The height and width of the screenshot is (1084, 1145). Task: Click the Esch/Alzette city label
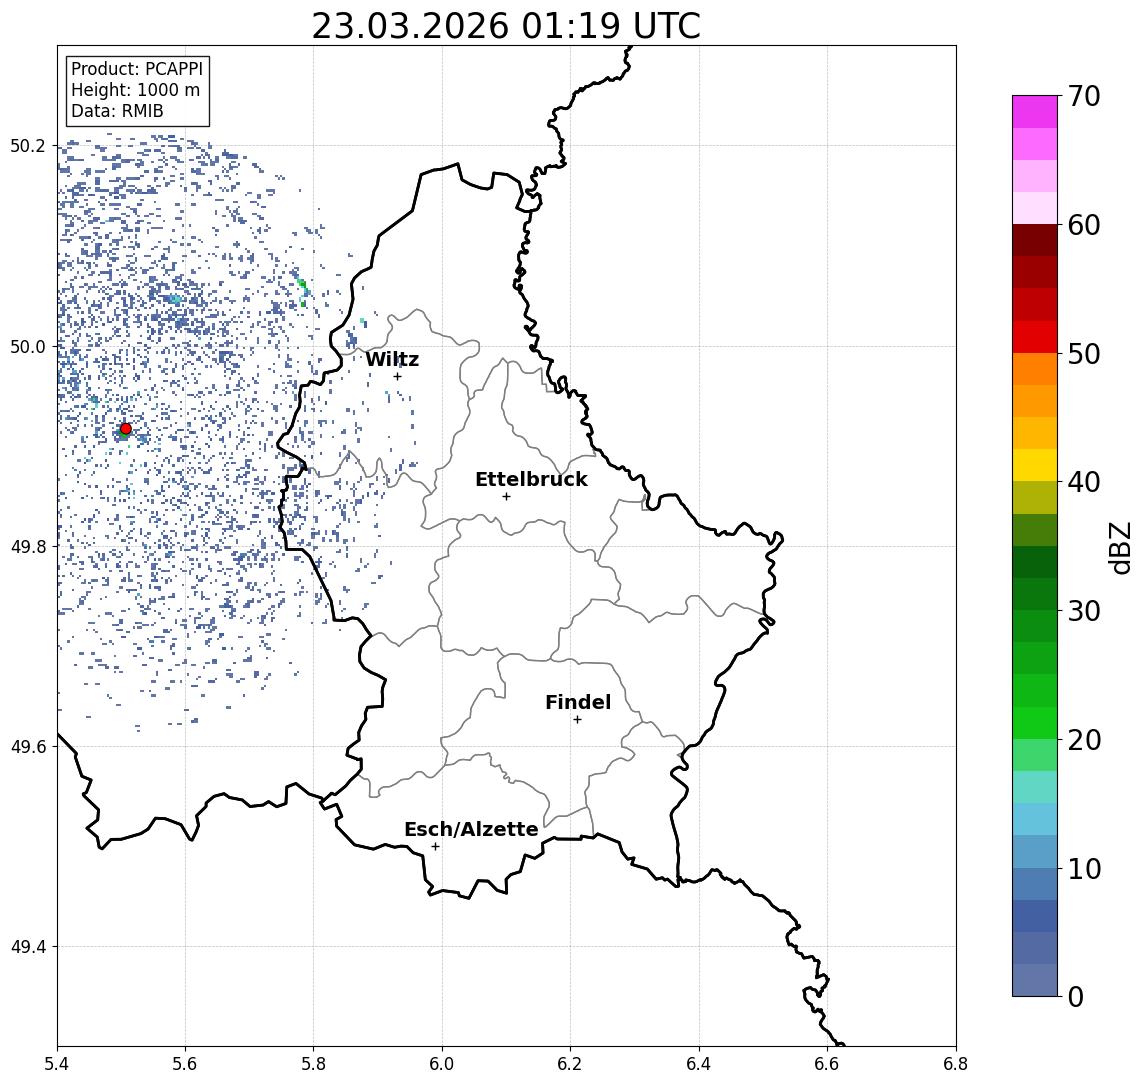[471, 829]
